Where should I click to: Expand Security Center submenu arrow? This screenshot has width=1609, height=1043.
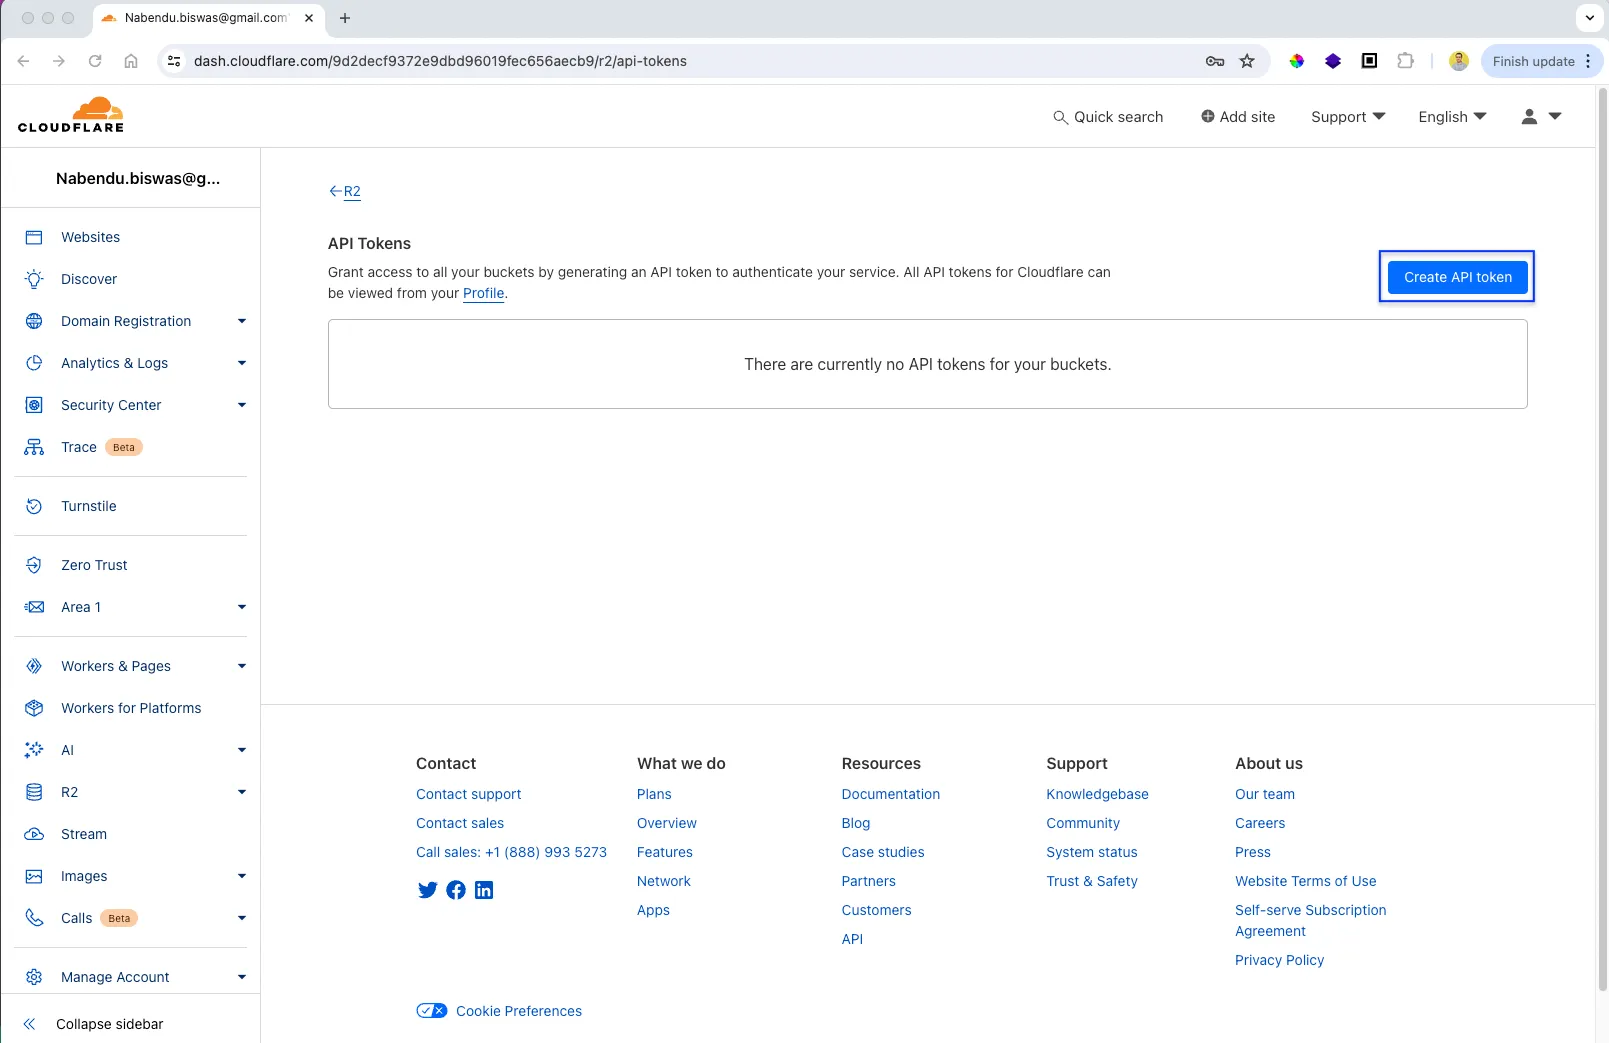tap(241, 405)
